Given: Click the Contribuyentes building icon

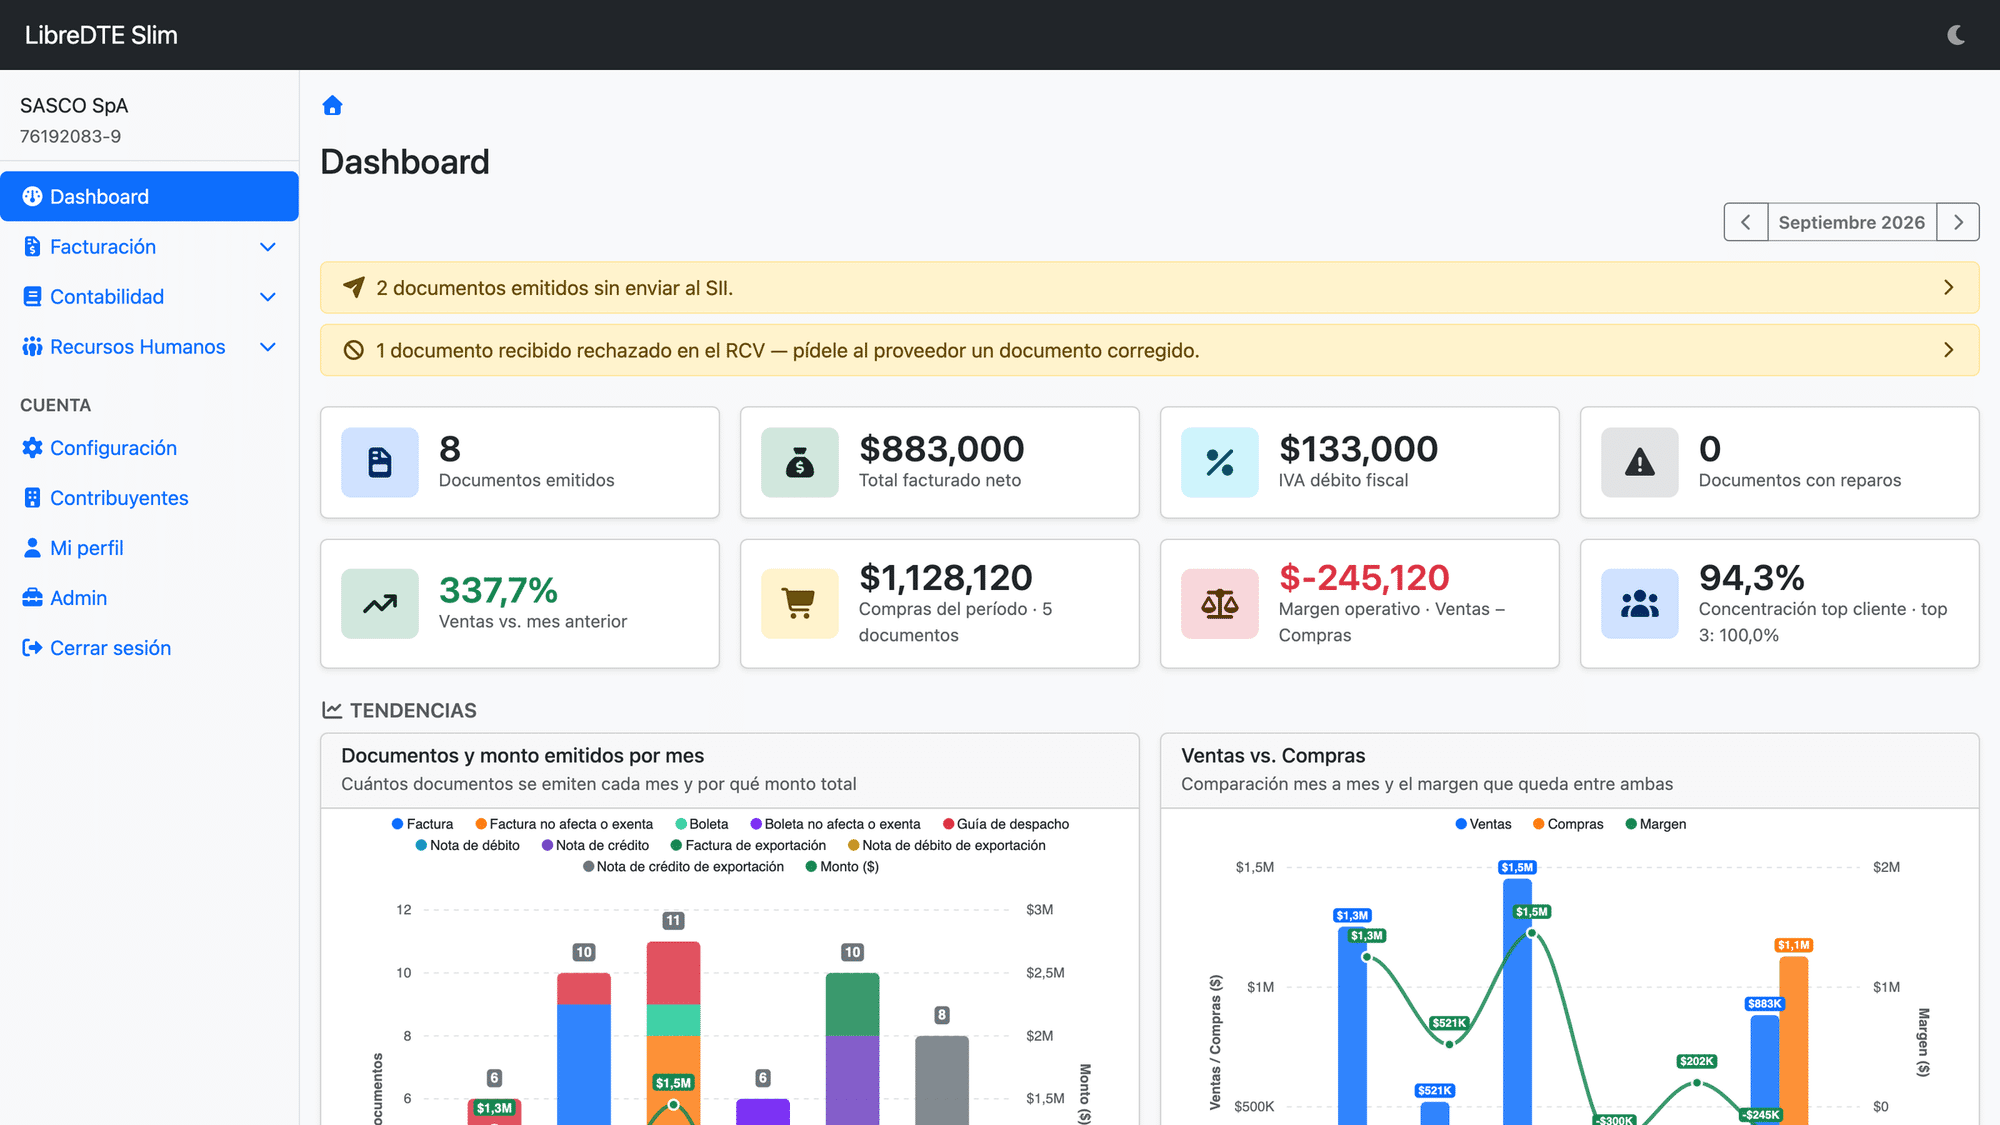Looking at the screenshot, I should coord(32,498).
